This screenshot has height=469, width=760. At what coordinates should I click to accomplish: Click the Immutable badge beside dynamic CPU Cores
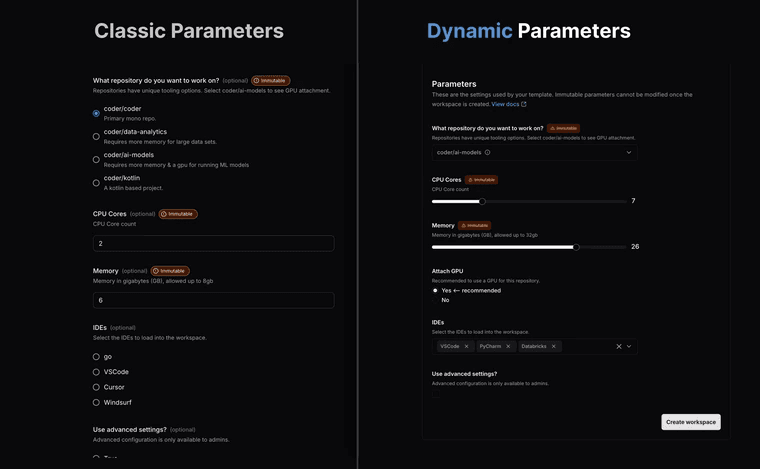tap(481, 180)
